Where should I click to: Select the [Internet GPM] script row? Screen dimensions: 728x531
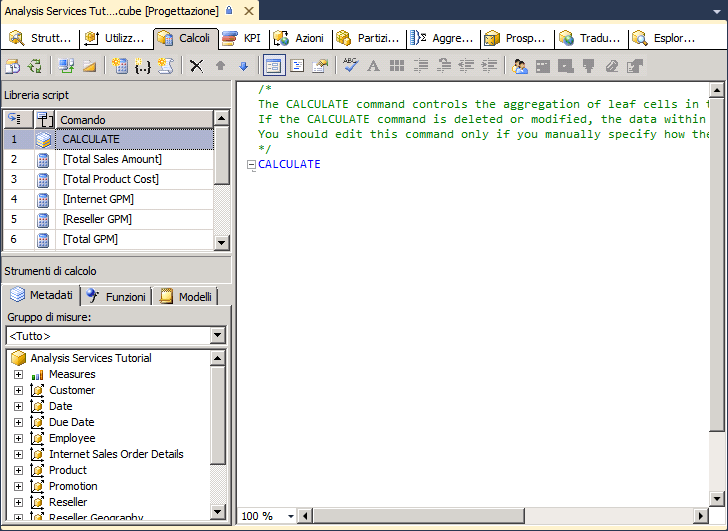click(x=97, y=200)
